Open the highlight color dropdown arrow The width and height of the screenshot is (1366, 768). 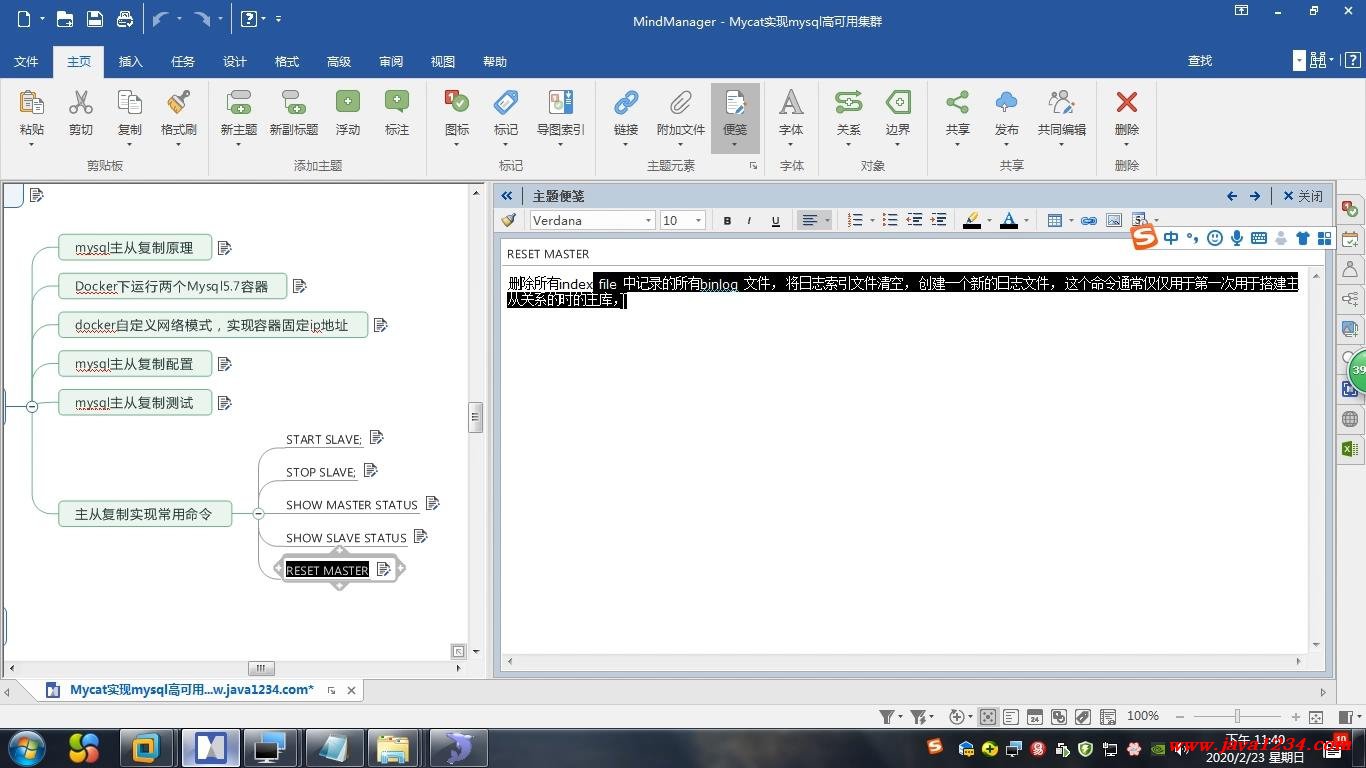tap(989, 221)
